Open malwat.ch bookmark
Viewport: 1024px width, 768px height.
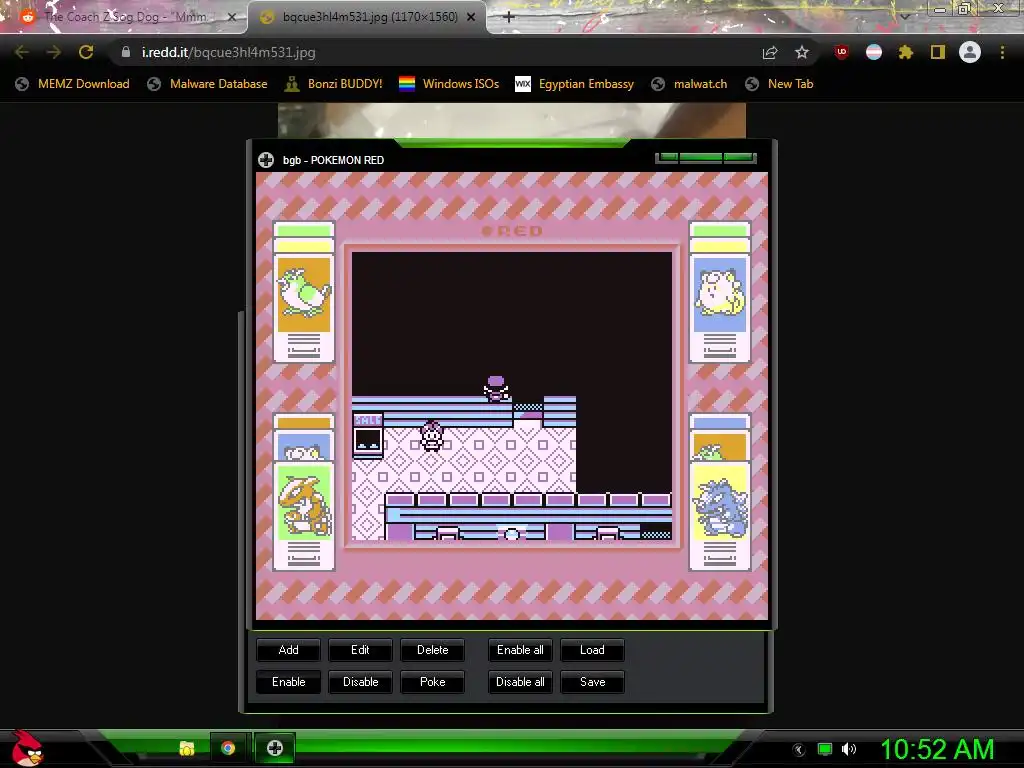pyautogui.click(x=689, y=84)
